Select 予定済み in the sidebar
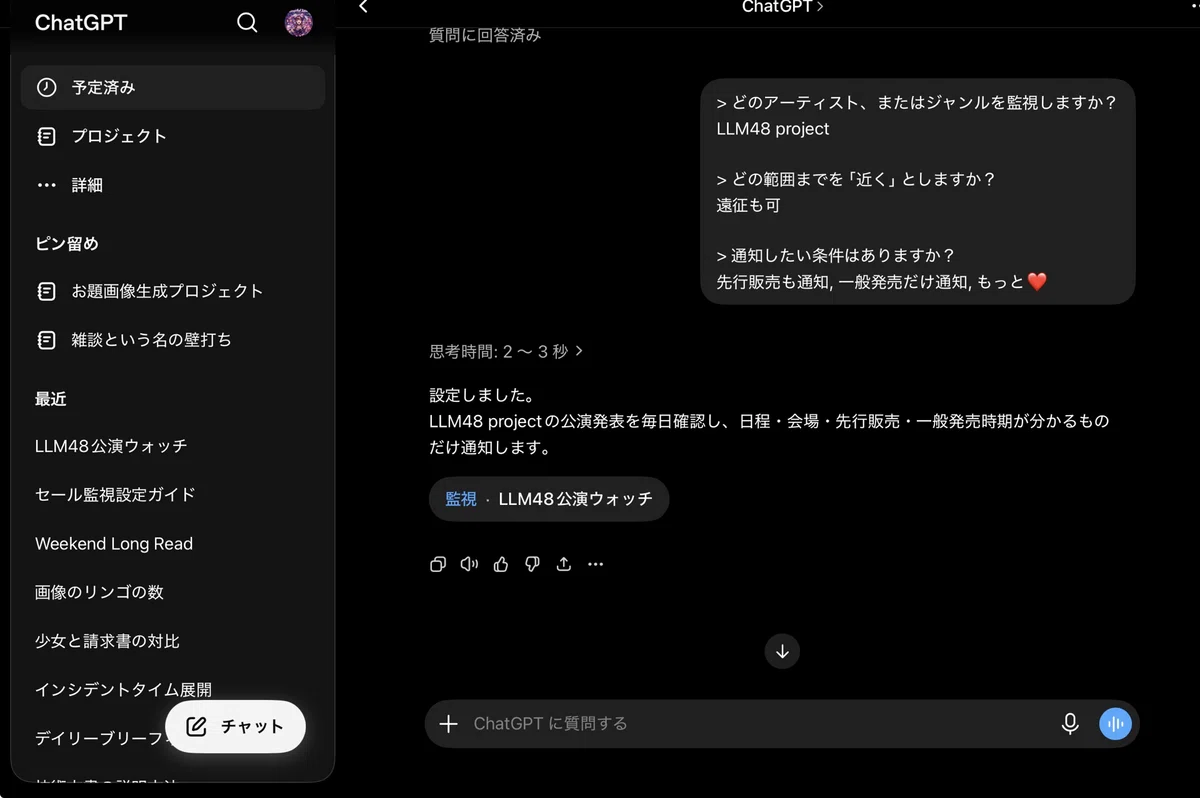The image size is (1200, 798). pos(173,87)
